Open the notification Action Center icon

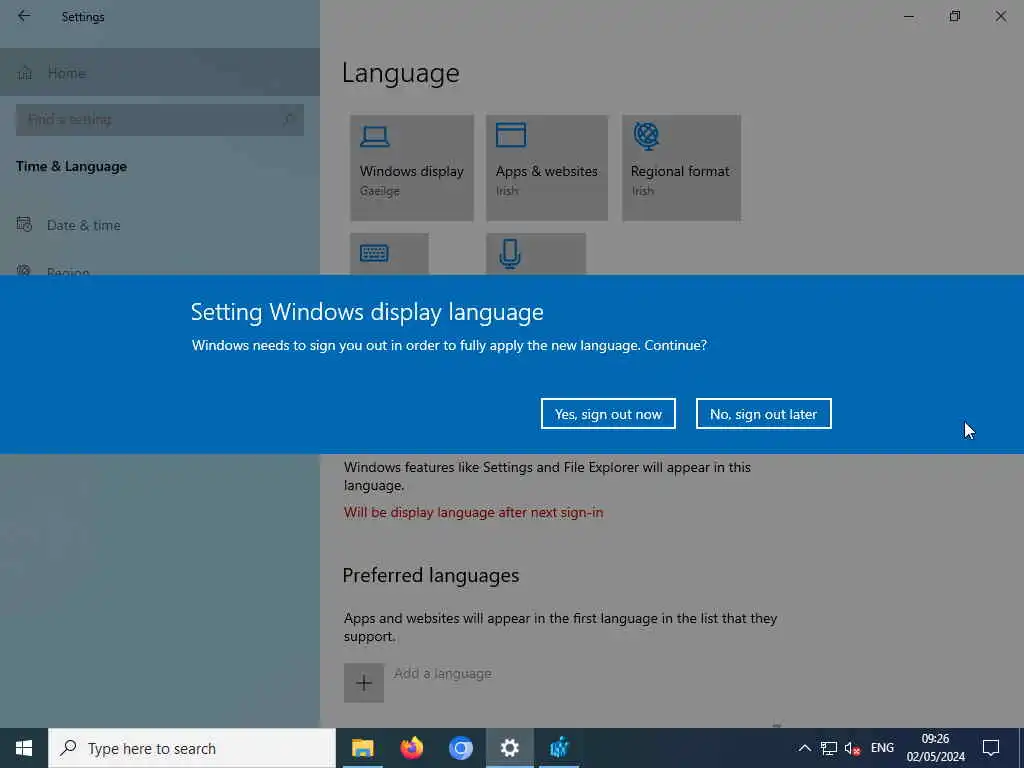[x=991, y=748]
